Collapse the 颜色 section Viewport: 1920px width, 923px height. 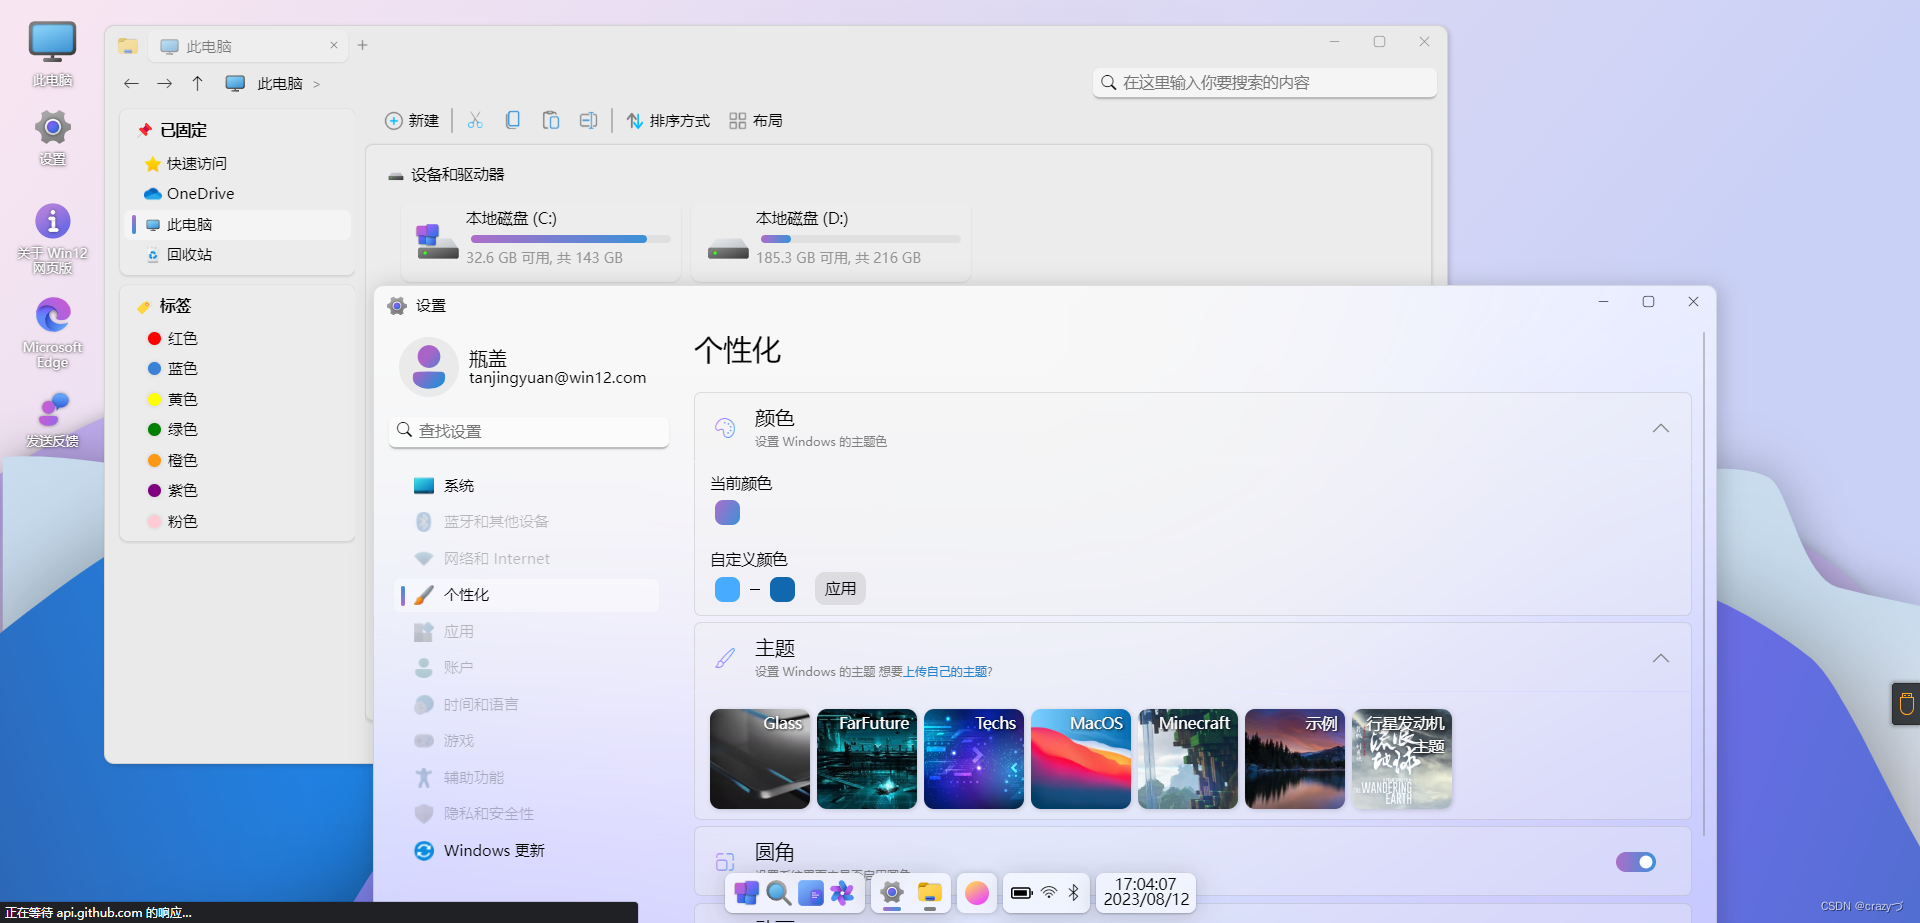coord(1661,428)
